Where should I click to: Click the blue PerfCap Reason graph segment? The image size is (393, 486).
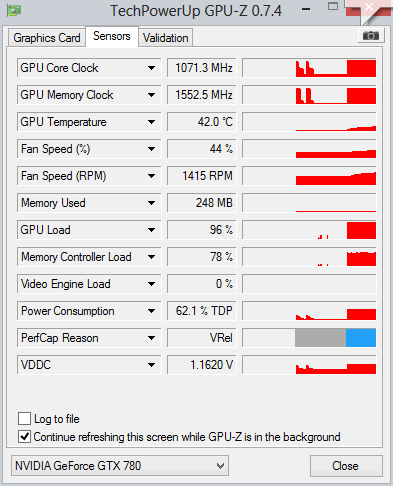pyautogui.click(x=361, y=338)
